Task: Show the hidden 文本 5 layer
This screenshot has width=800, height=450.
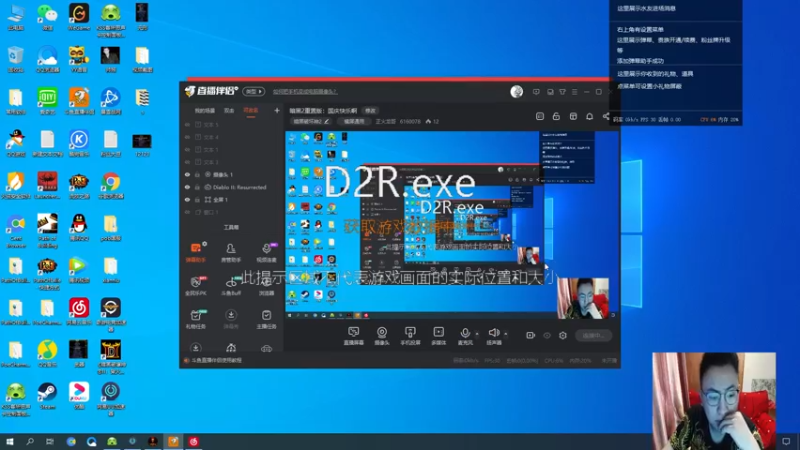Action: coord(187,124)
